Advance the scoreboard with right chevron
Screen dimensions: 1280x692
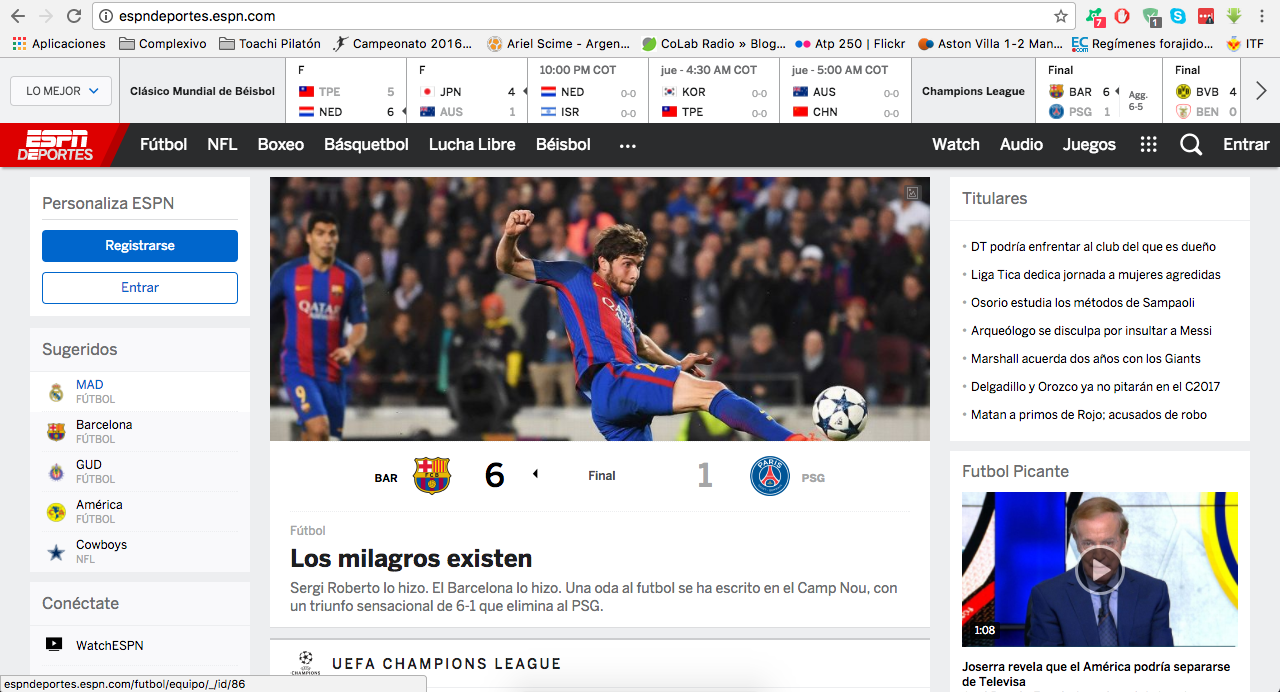tap(1261, 91)
